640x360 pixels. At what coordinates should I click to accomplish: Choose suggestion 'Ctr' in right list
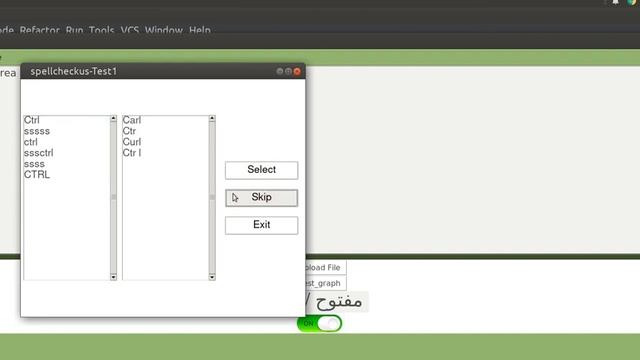click(x=129, y=131)
